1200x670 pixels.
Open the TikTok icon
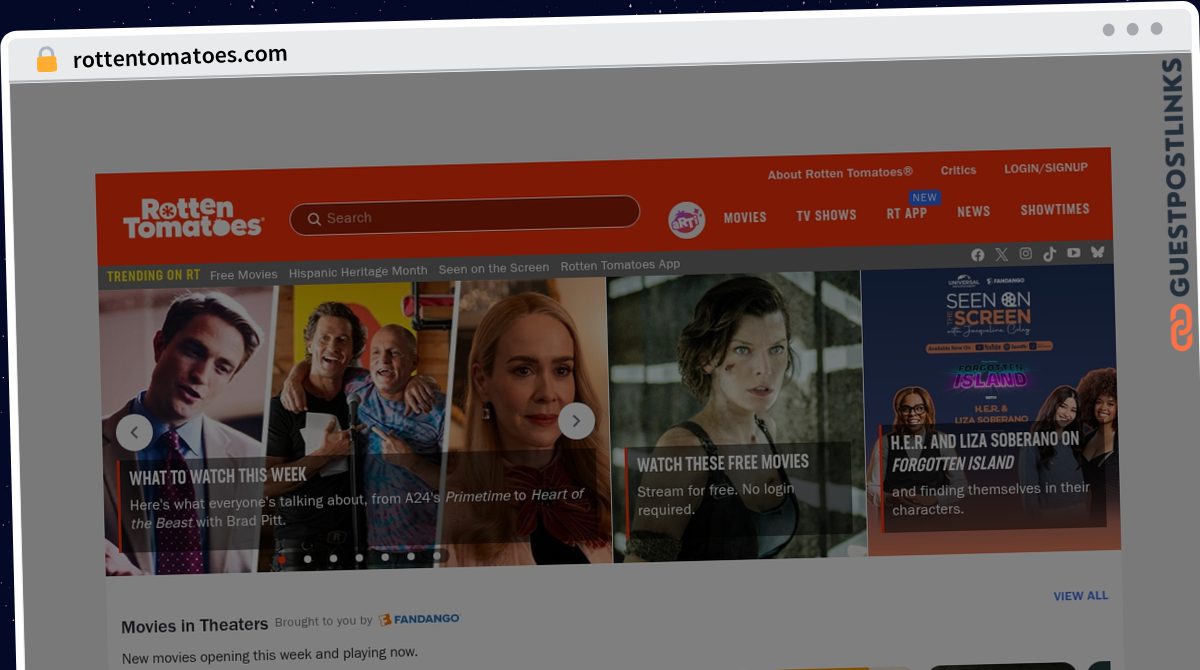1049,254
